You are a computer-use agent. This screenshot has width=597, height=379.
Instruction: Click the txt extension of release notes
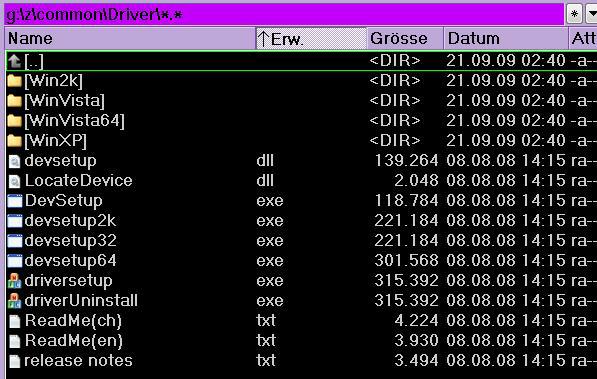[266, 360]
